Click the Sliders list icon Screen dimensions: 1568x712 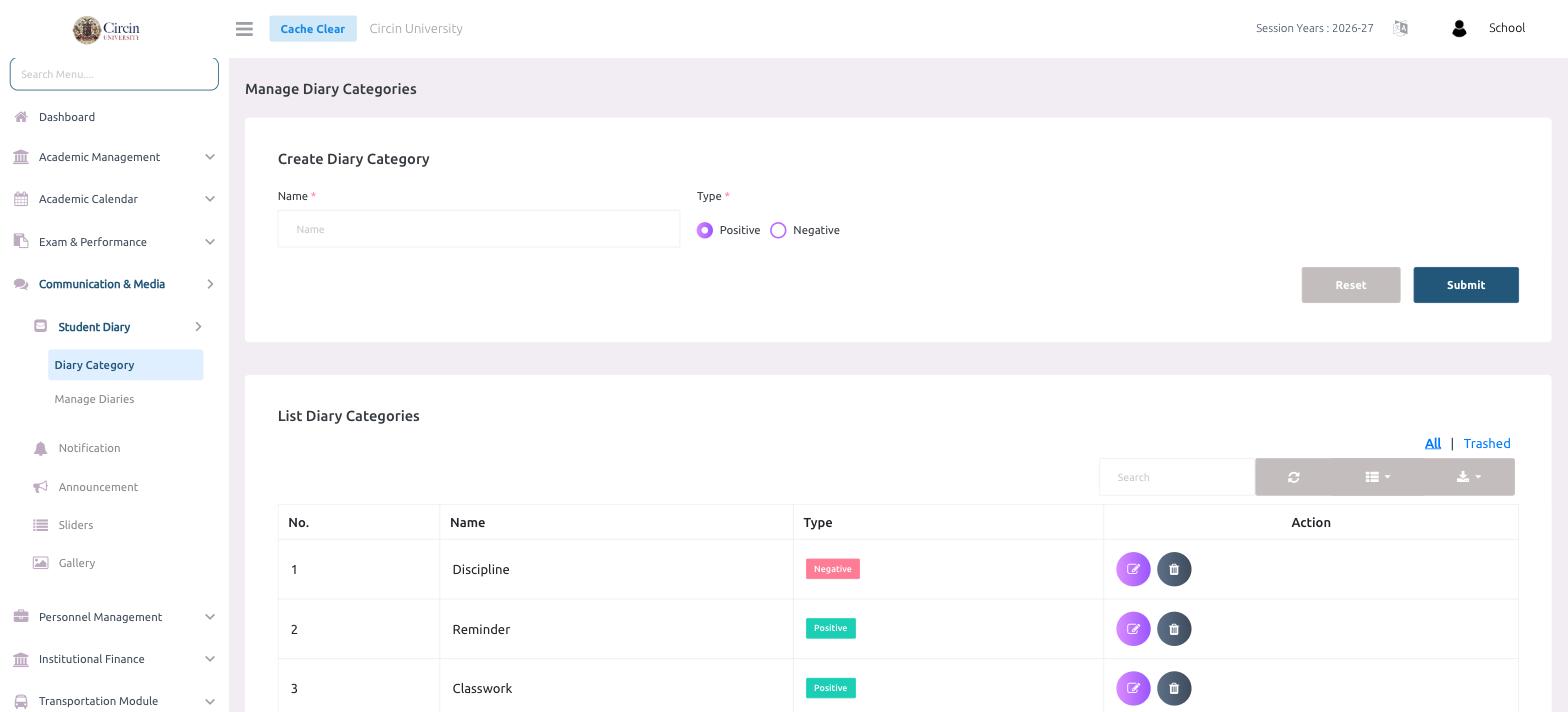point(40,525)
